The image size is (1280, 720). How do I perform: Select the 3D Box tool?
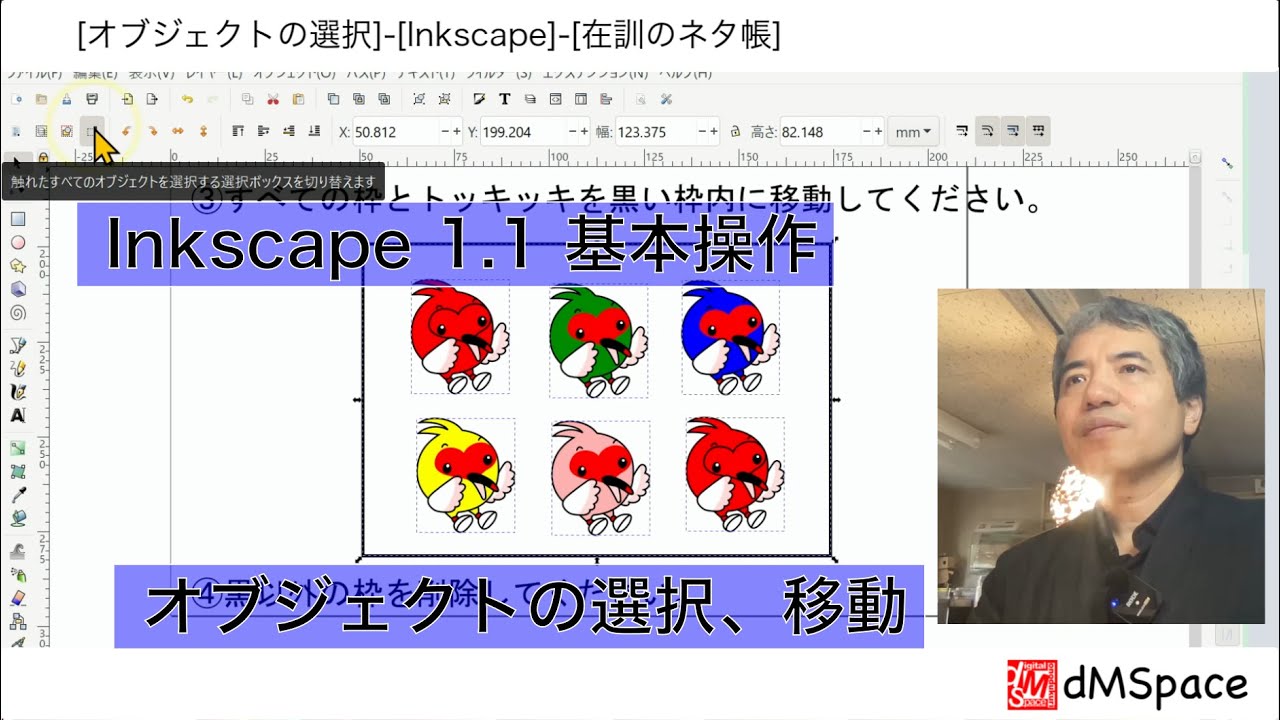point(17,289)
